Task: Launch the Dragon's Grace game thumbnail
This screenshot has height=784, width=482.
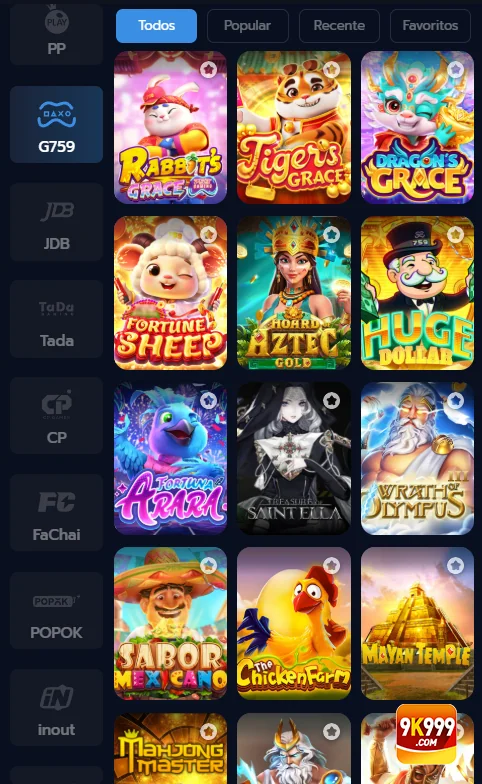Action: coord(417,128)
